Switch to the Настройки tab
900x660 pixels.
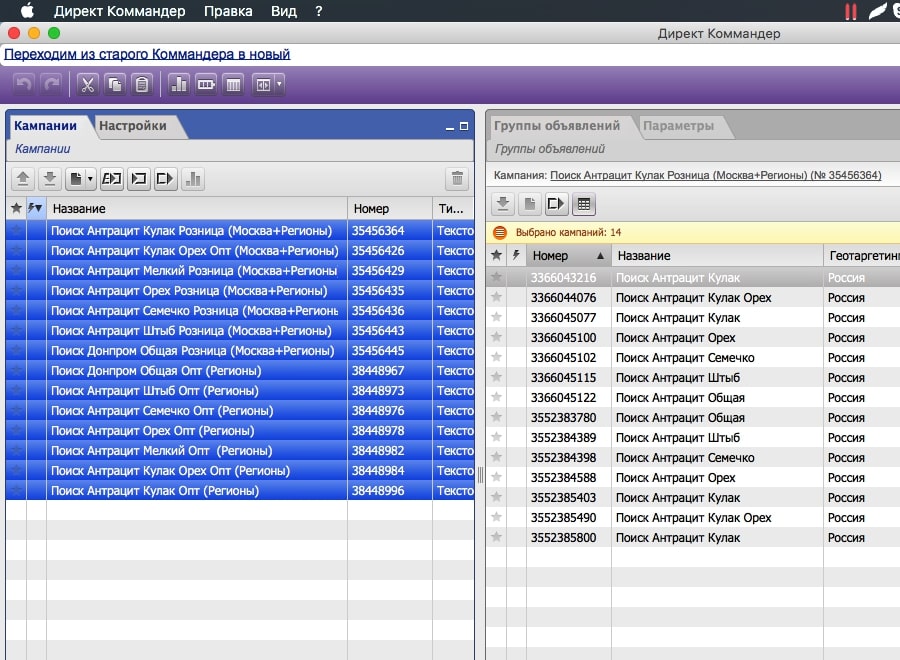(x=133, y=126)
